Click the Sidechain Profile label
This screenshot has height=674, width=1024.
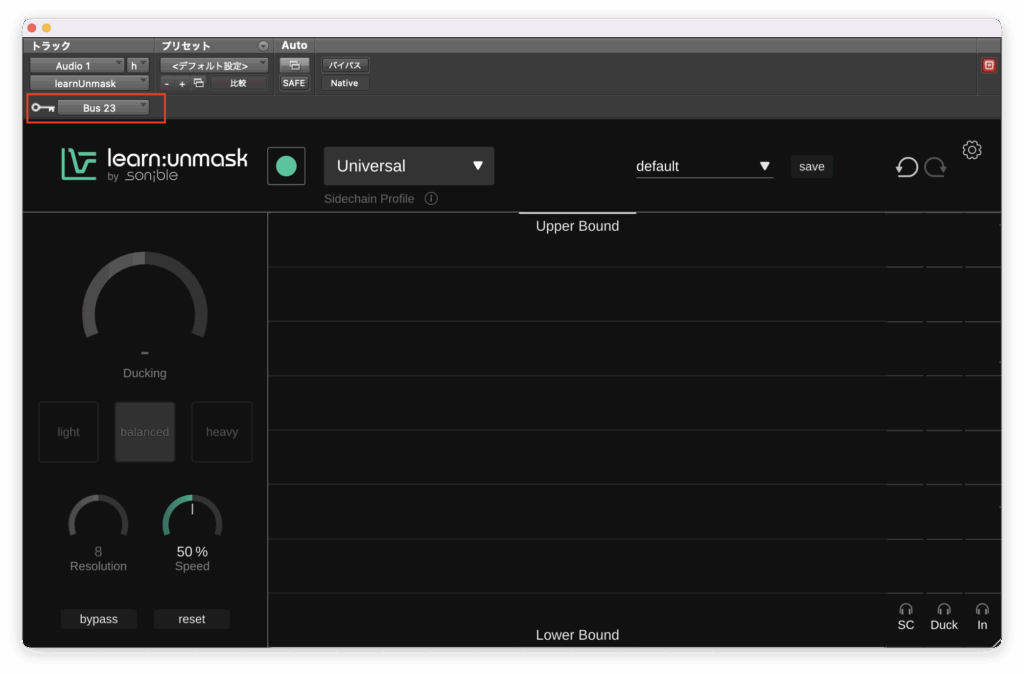(369, 199)
